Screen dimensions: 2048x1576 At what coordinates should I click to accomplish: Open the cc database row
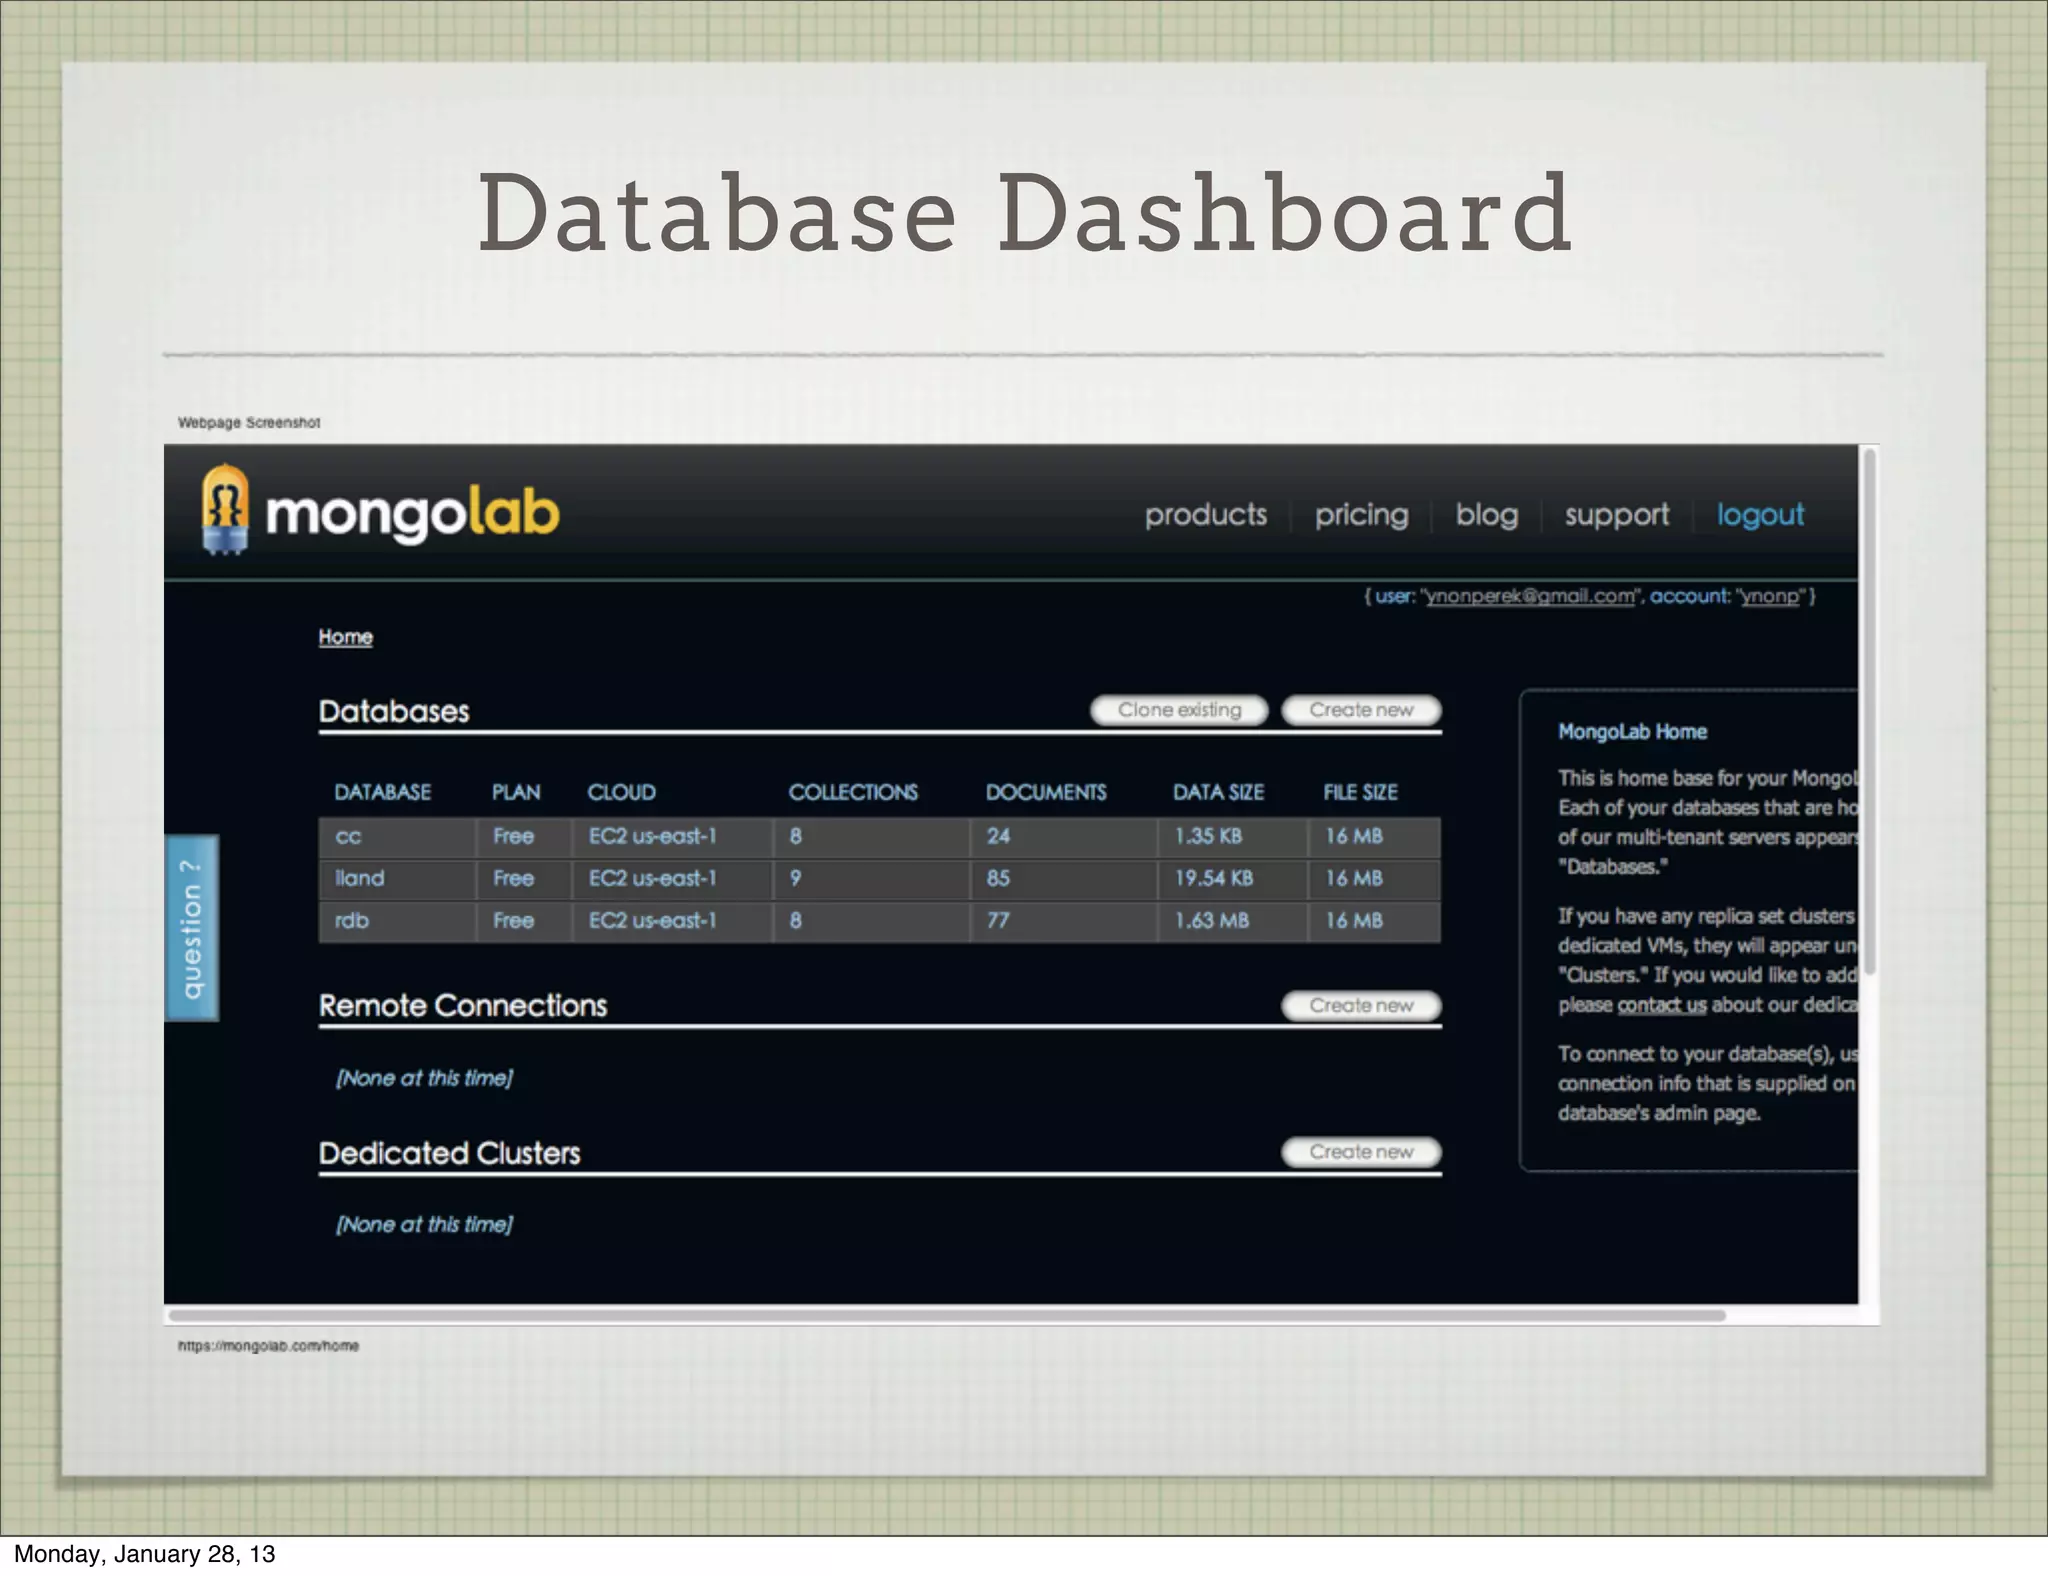[348, 837]
